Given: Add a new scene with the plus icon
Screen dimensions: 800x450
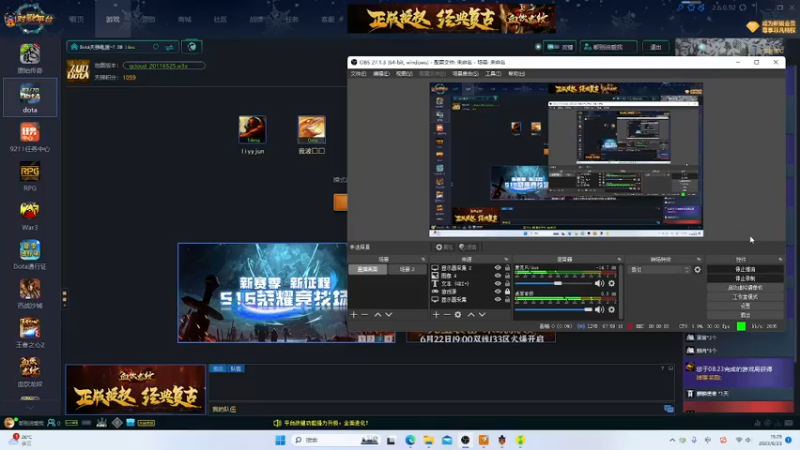Looking at the screenshot, I should coord(354,314).
